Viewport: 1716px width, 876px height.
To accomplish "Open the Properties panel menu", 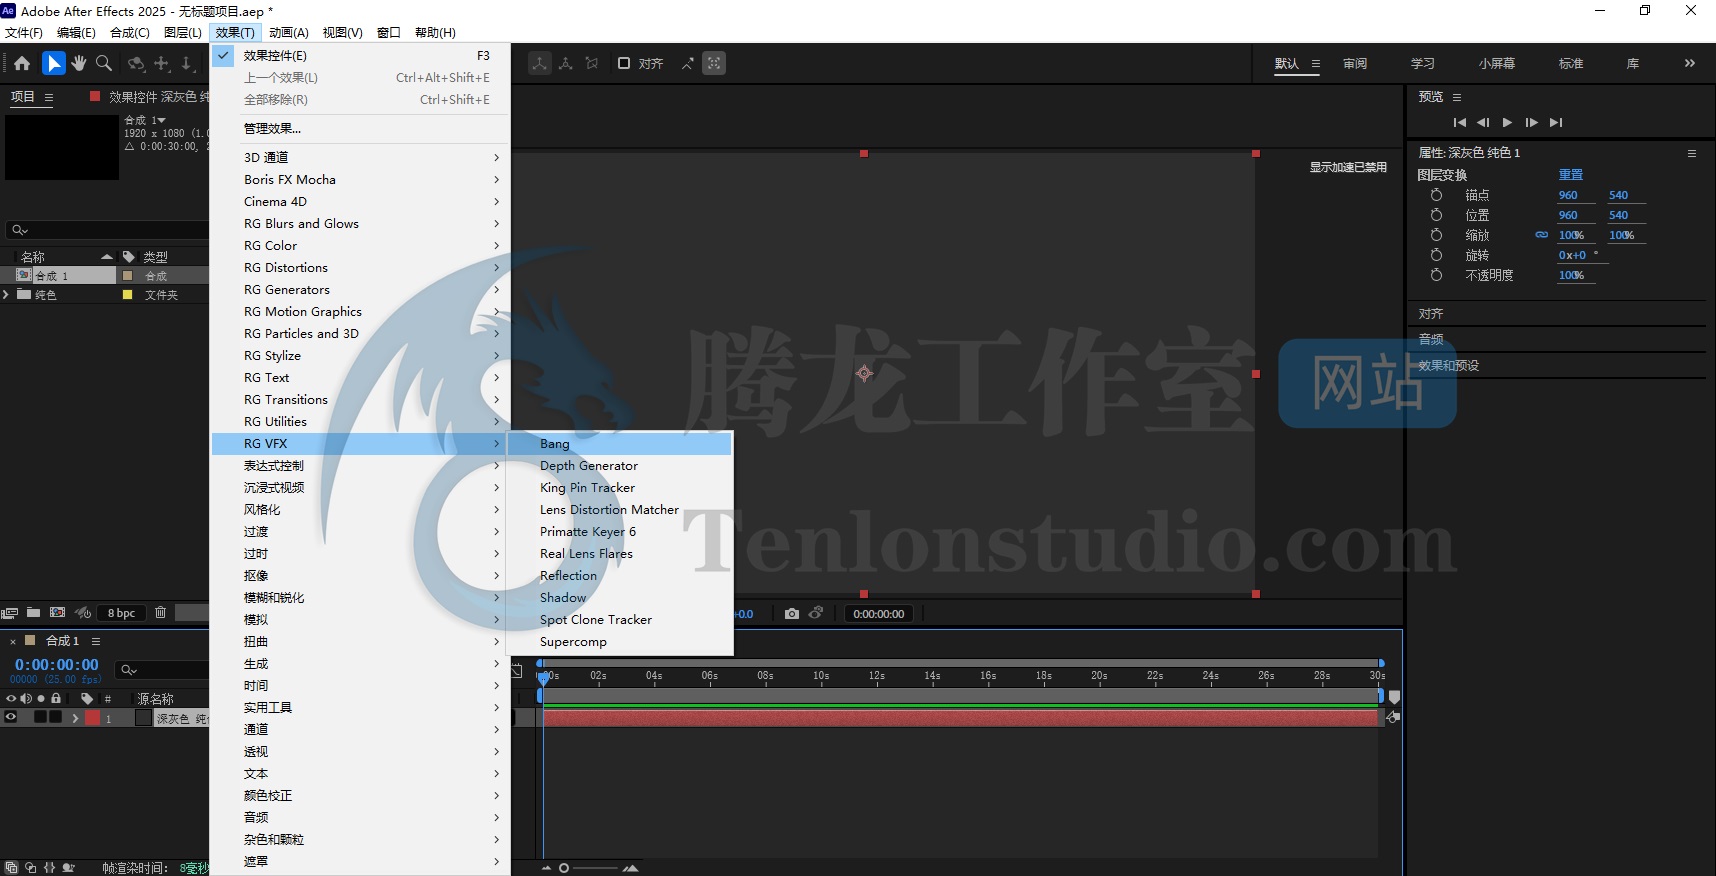I will coord(1692,153).
